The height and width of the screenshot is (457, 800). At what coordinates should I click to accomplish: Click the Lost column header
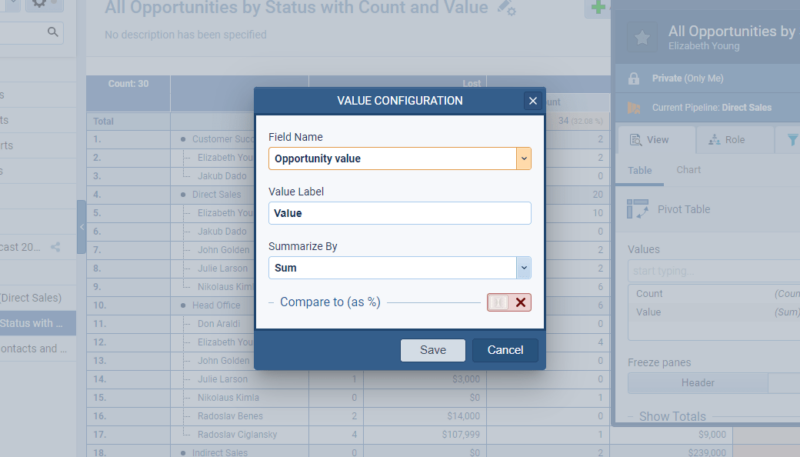pos(471,83)
